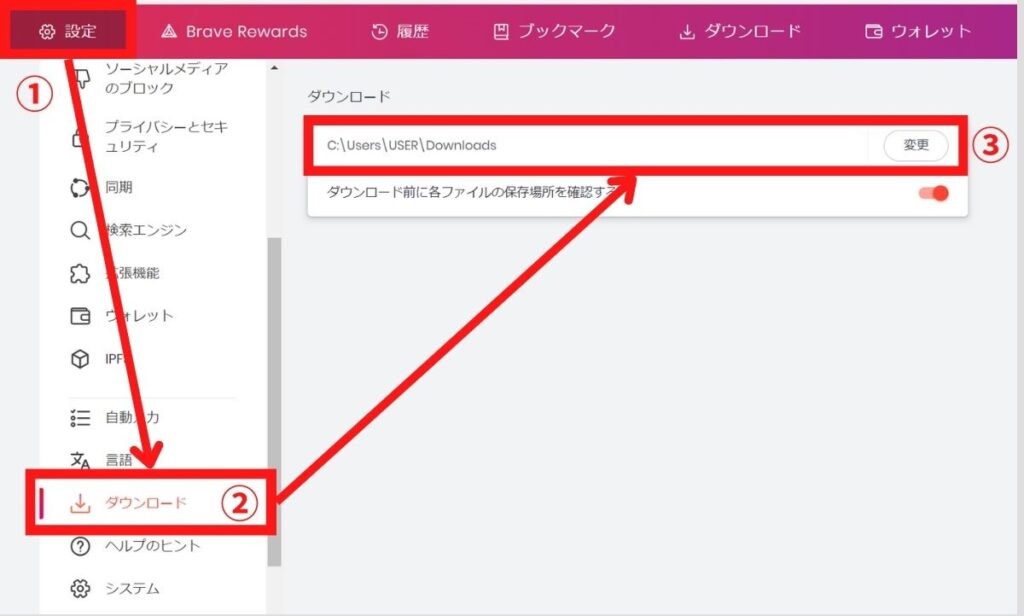
Task: Toggle ダウンロード前に各ファイルの保存場所を確認する switch
Action: click(933, 193)
